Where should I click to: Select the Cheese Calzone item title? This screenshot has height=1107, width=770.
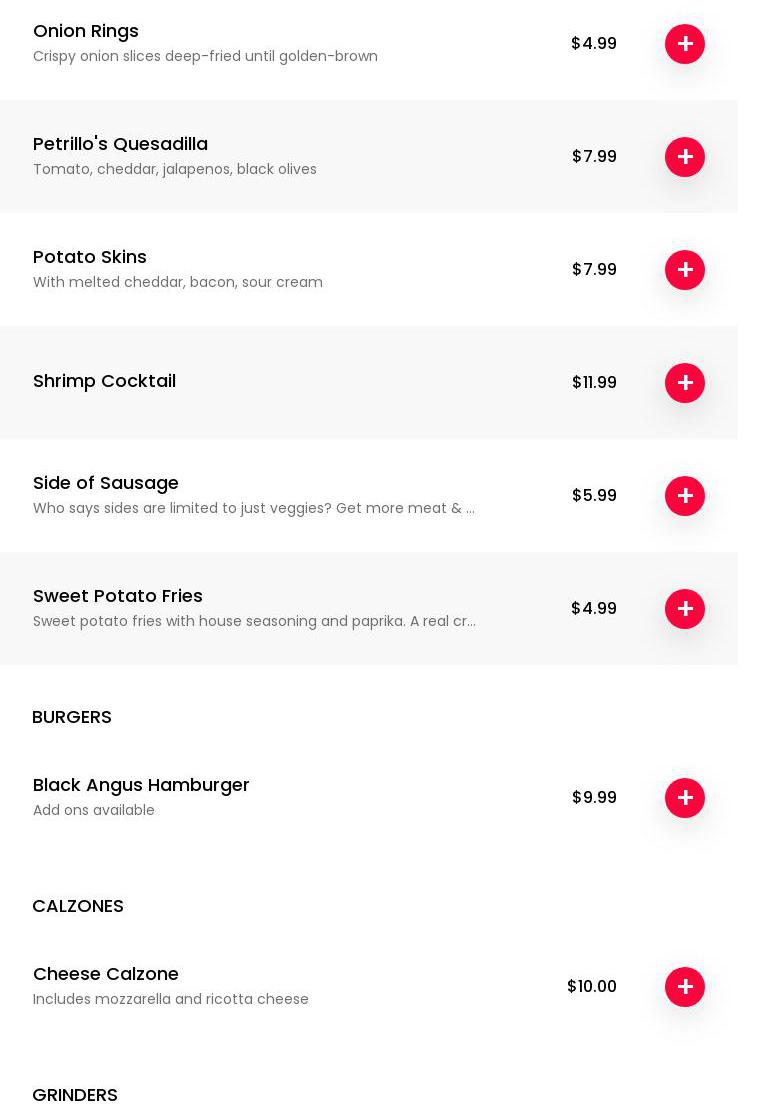tap(106, 974)
